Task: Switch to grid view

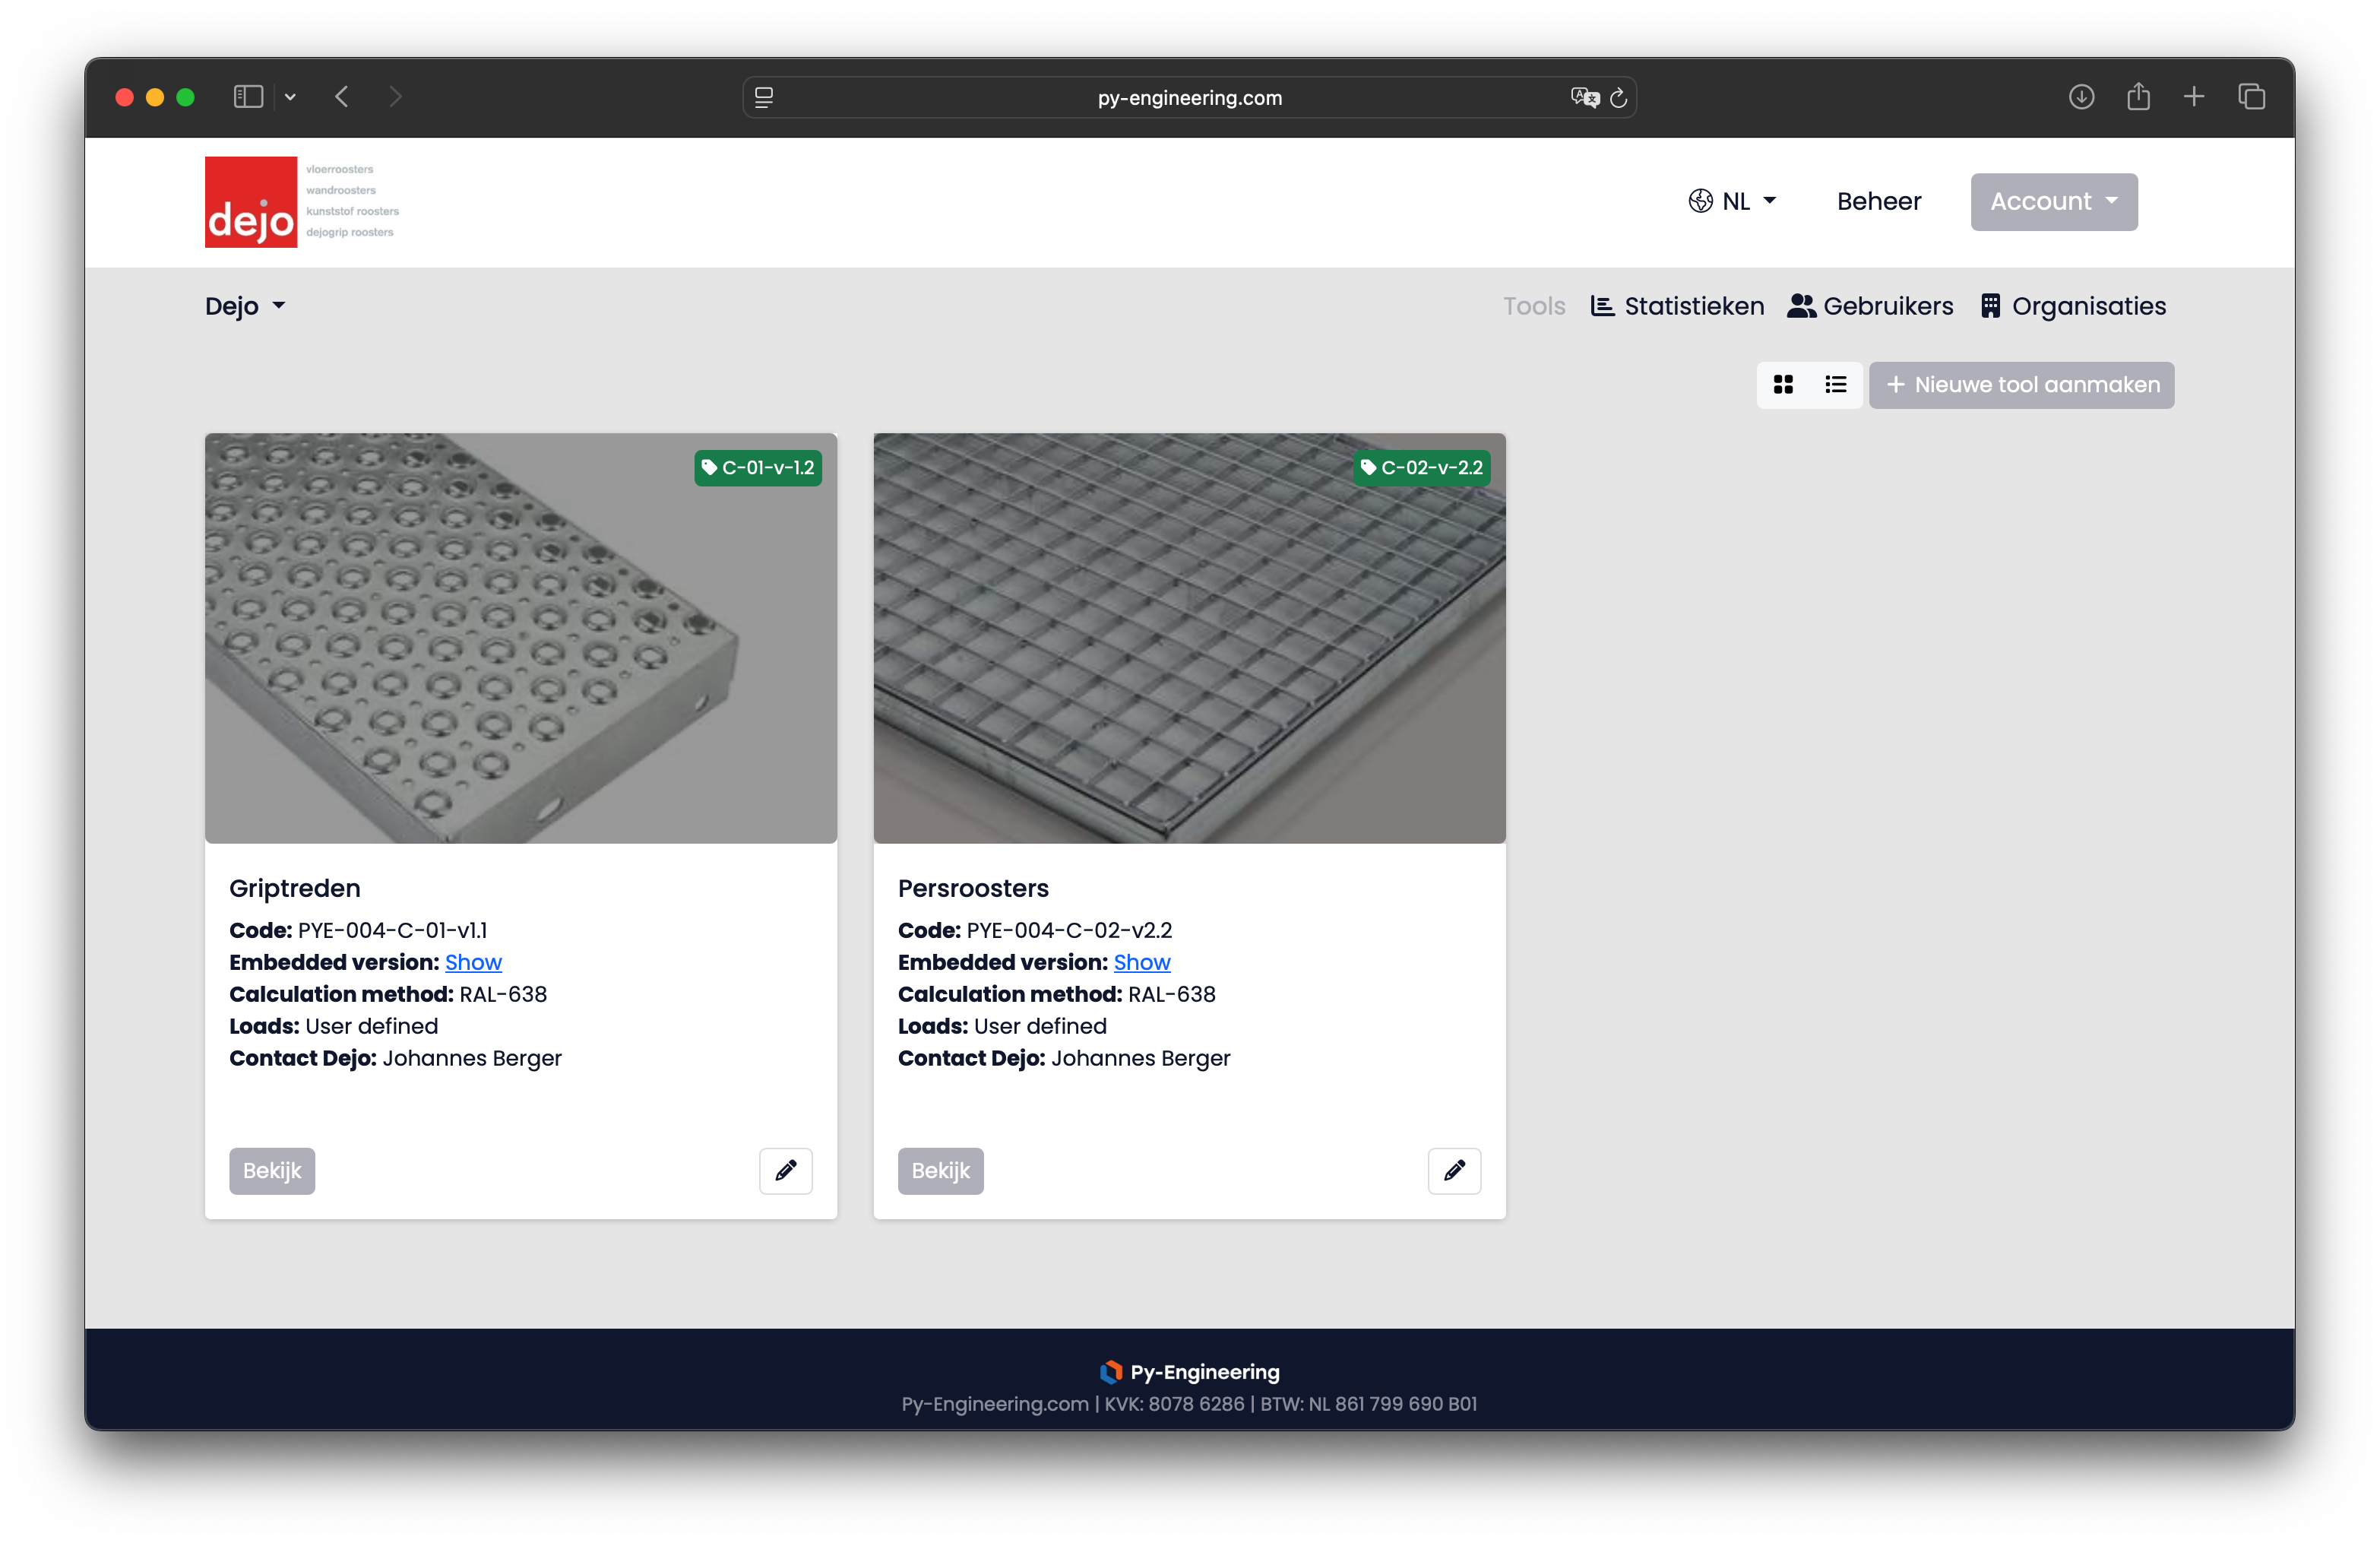Action: (1783, 385)
